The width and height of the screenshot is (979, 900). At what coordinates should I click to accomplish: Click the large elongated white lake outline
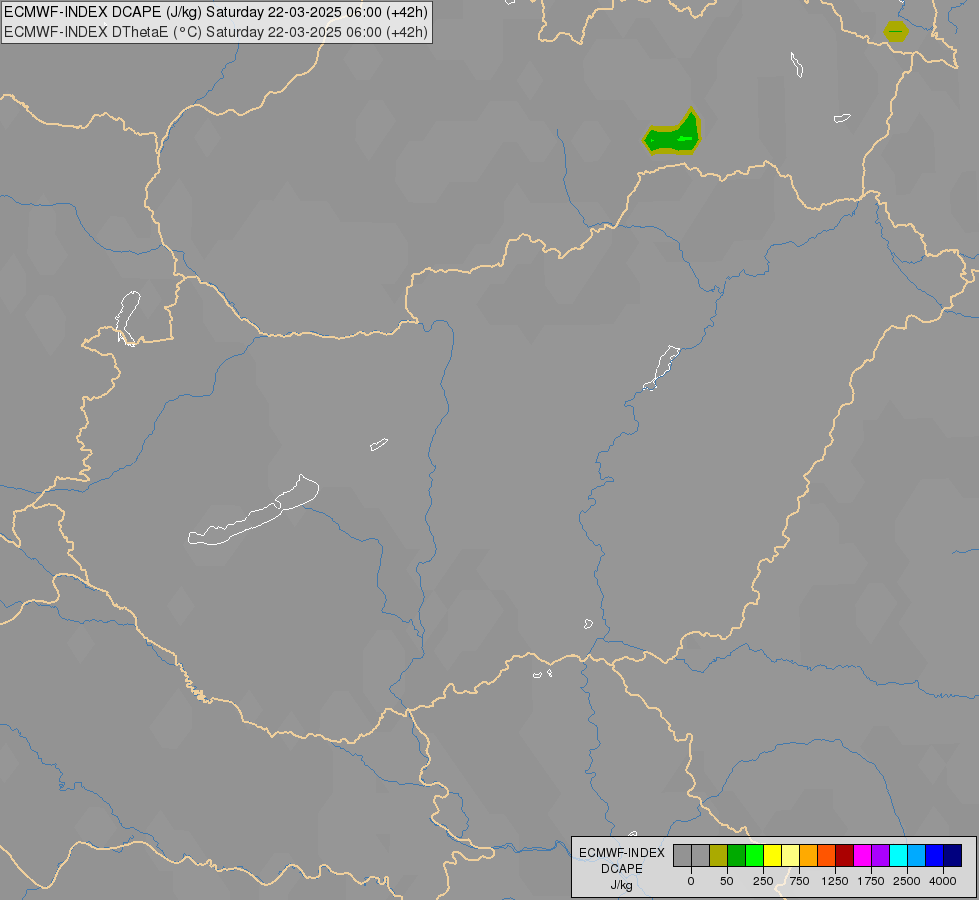click(253, 510)
